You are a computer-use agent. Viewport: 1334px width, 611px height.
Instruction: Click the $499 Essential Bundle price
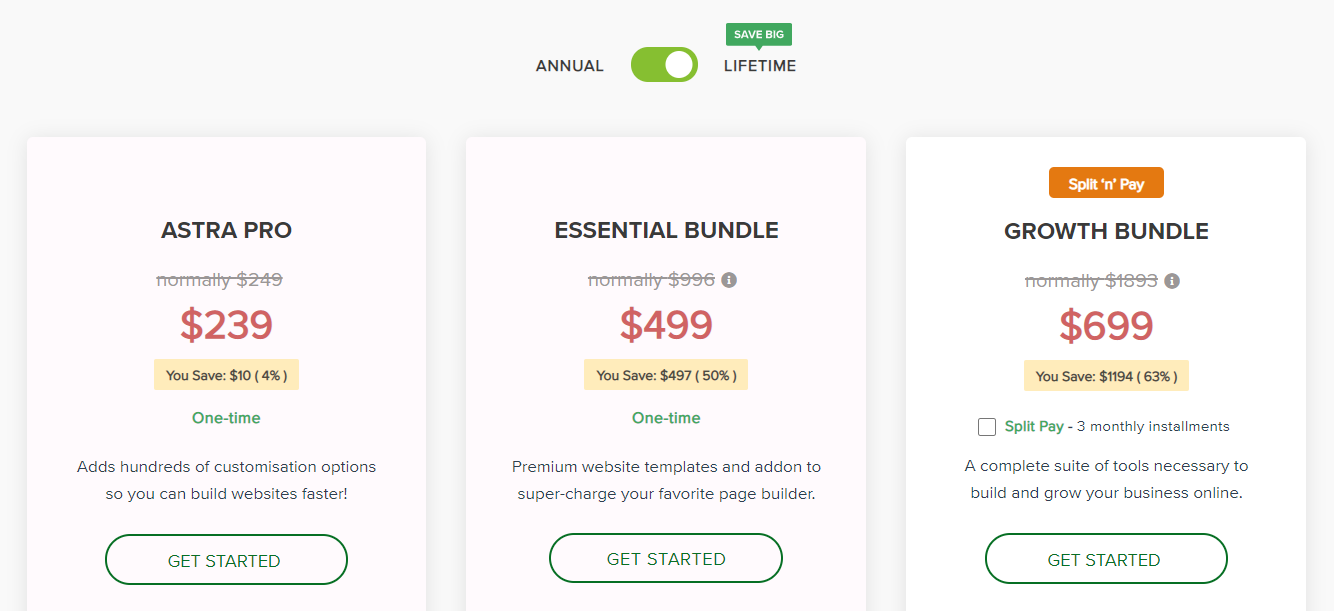click(666, 325)
